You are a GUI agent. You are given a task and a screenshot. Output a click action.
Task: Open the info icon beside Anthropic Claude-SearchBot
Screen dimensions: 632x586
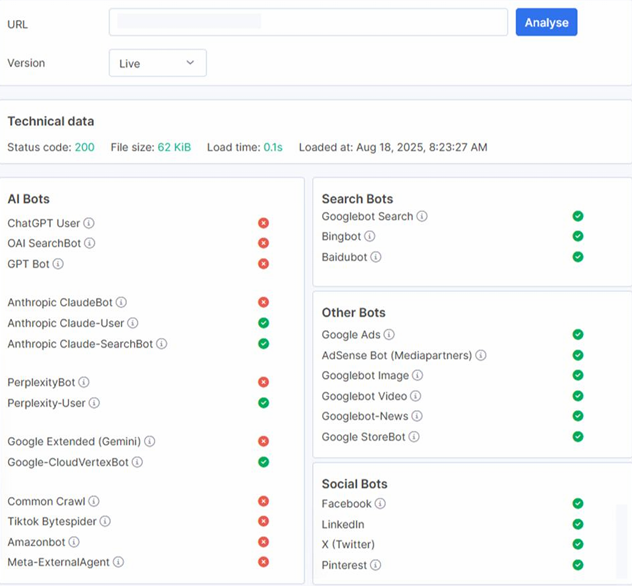[162, 344]
